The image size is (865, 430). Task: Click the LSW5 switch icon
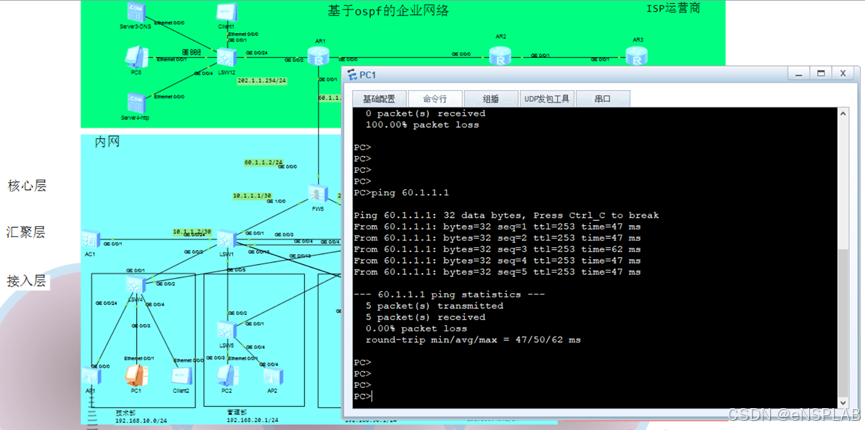pyautogui.click(x=227, y=330)
